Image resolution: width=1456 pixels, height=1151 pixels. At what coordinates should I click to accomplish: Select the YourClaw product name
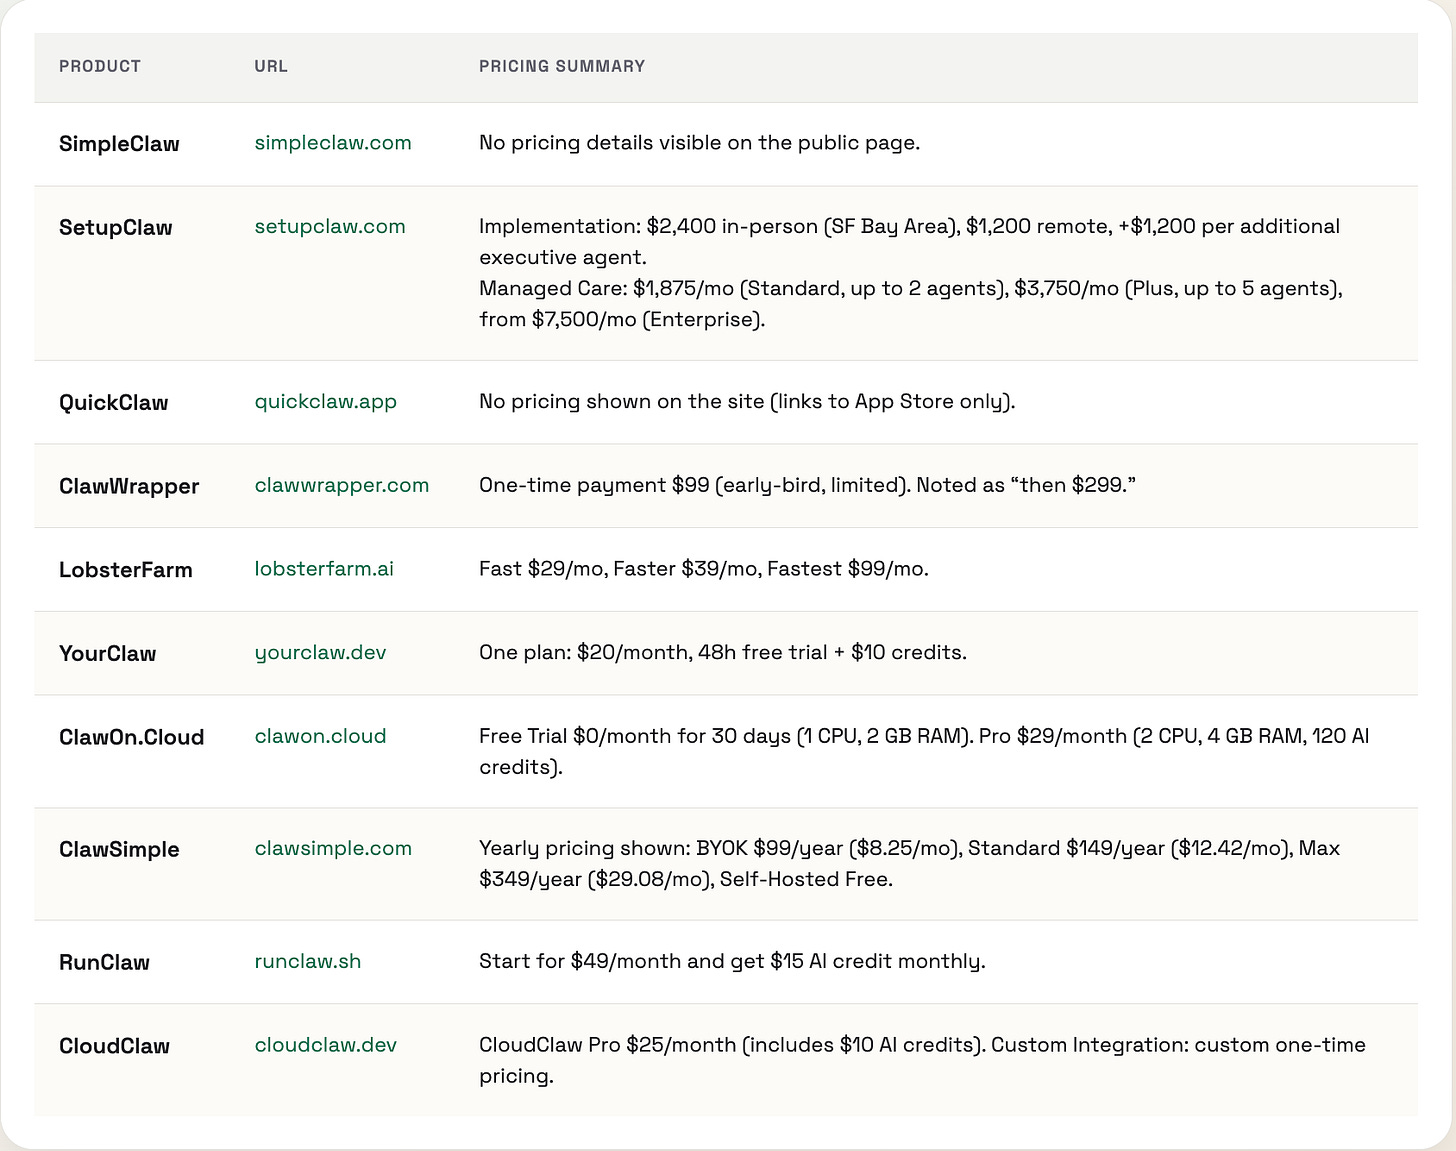coord(108,654)
